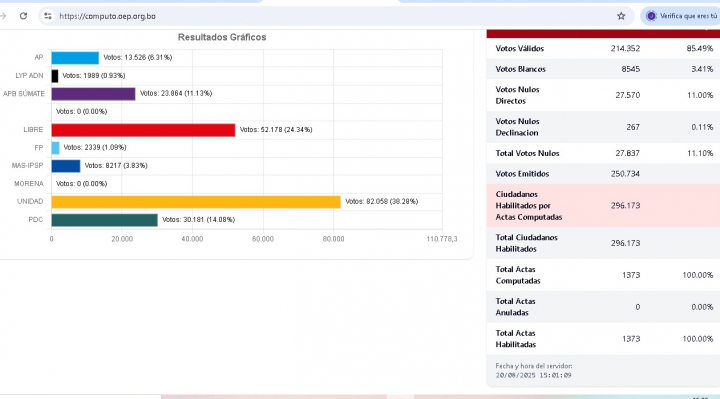Click the '80.000' x-axis tick

pyautogui.click(x=333, y=239)
